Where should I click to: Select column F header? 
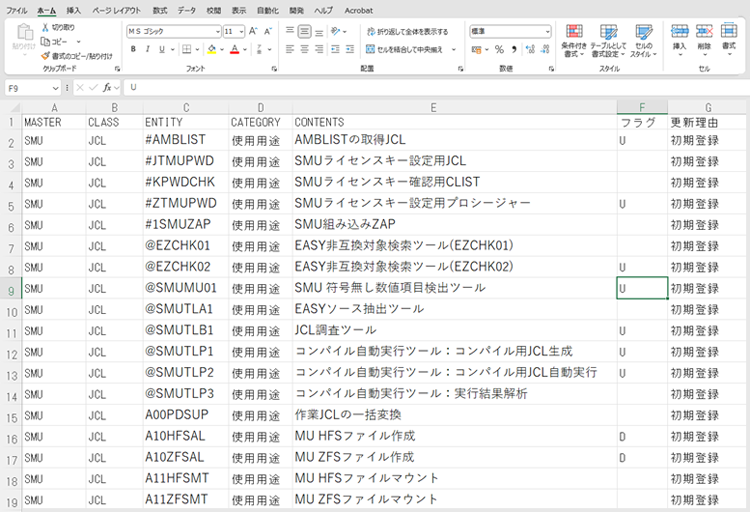click(x=642, y=108)
